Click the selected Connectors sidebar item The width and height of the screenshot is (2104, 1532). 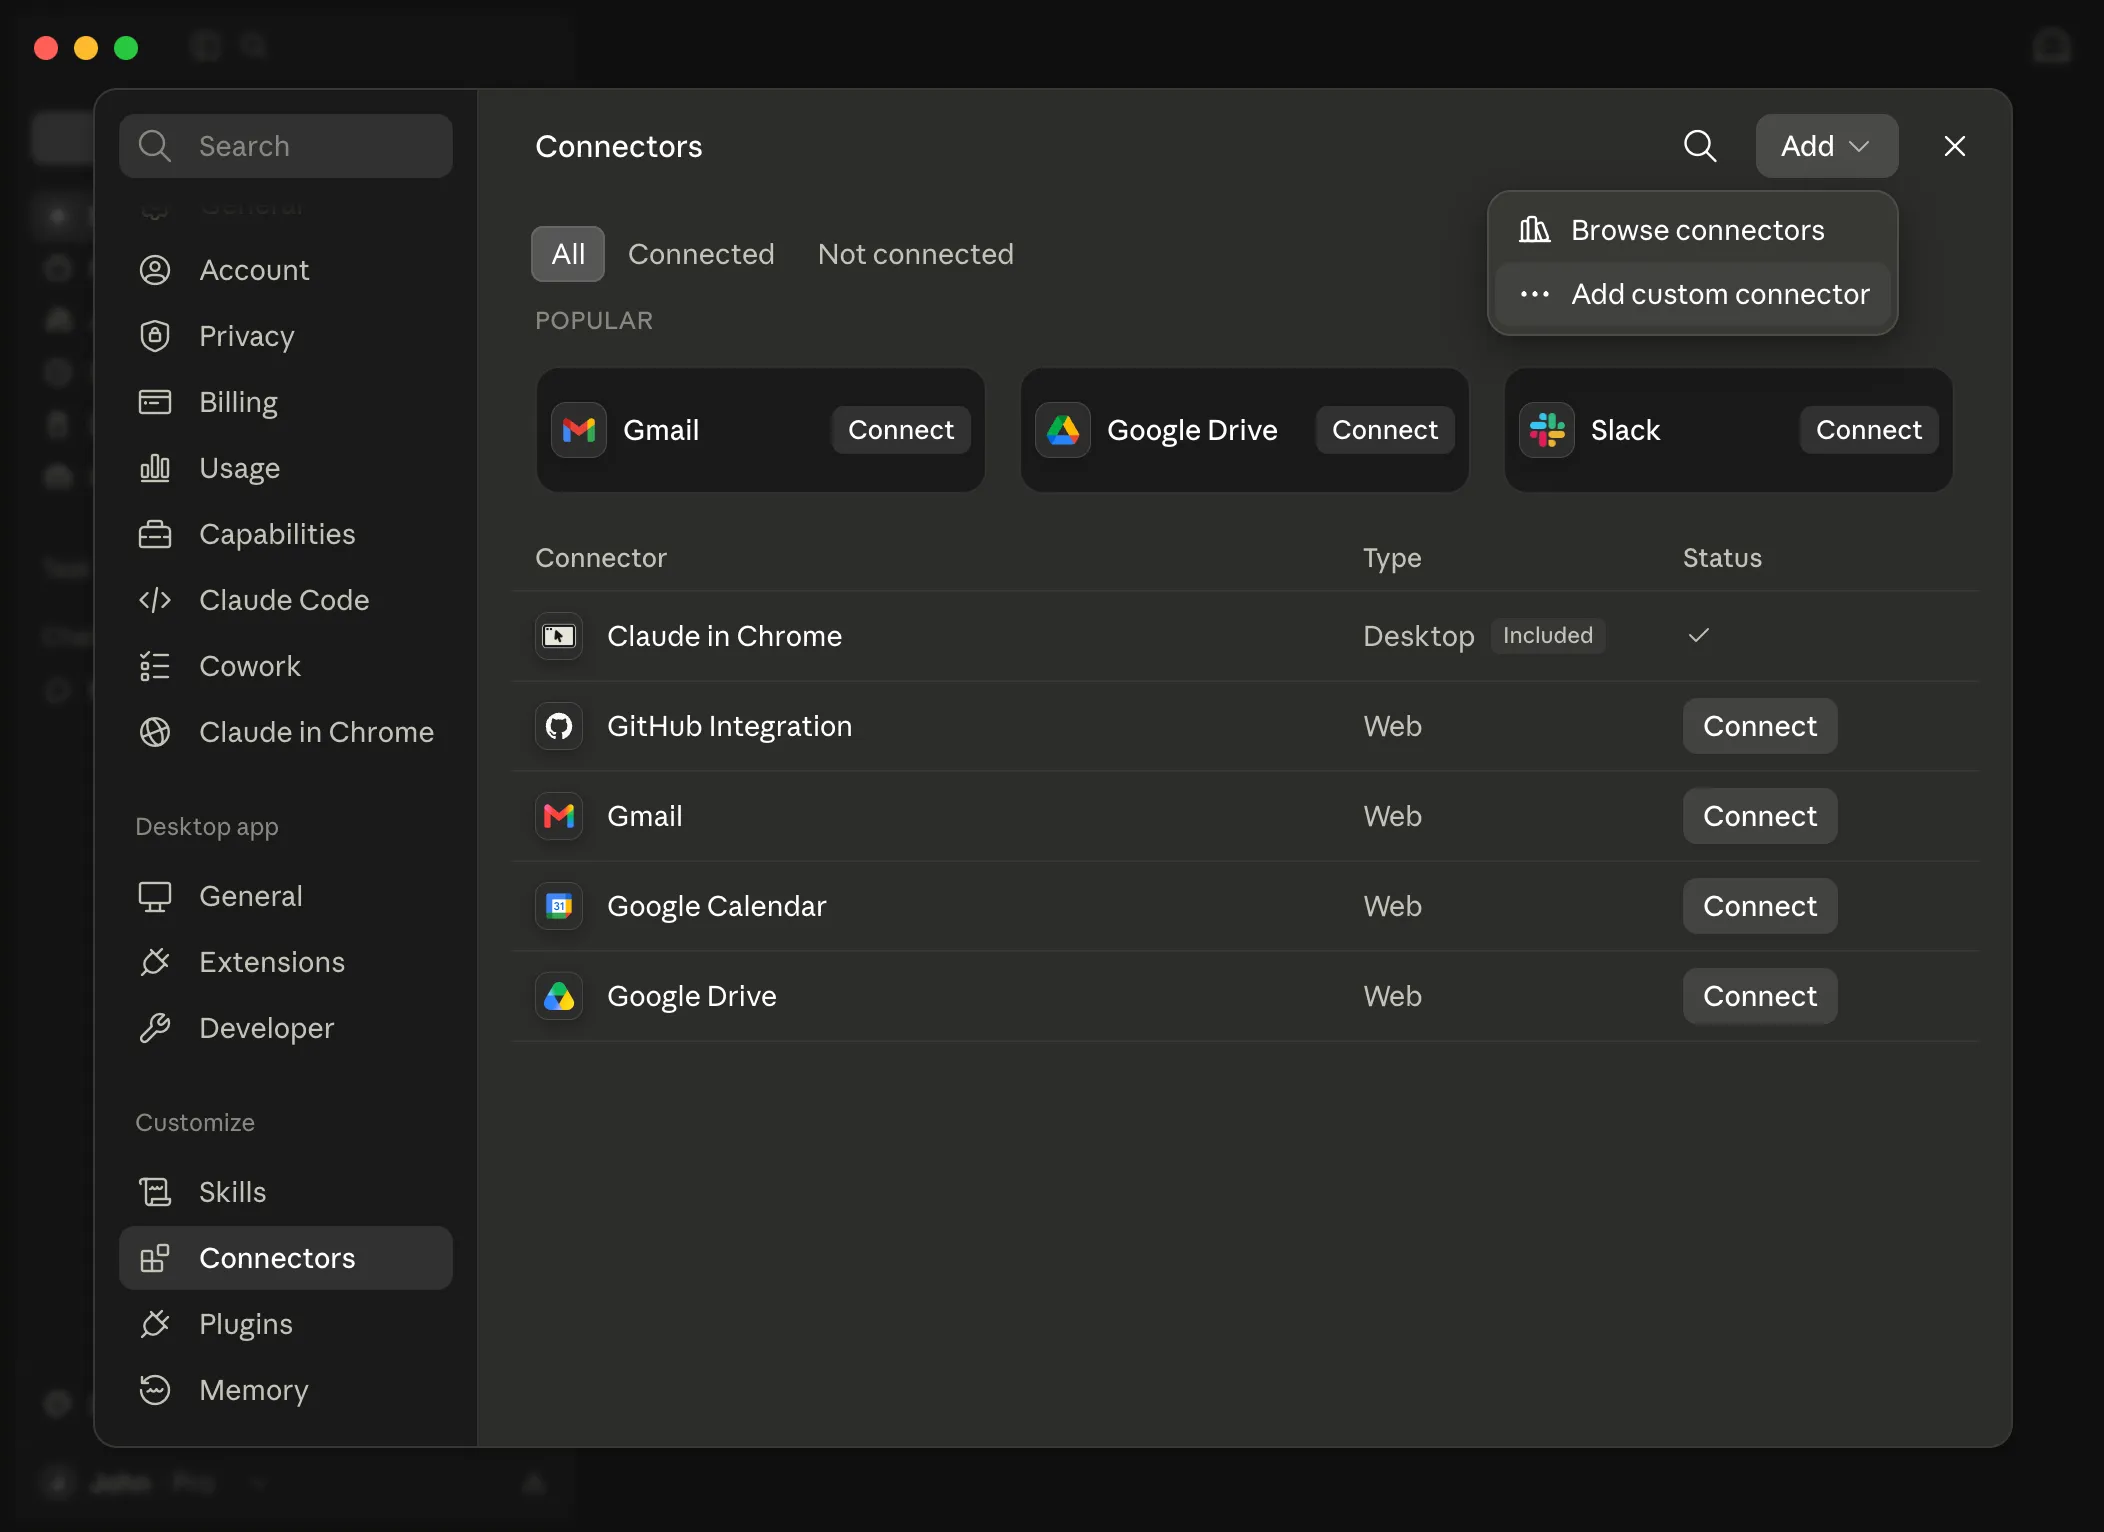pos(286,1258)
